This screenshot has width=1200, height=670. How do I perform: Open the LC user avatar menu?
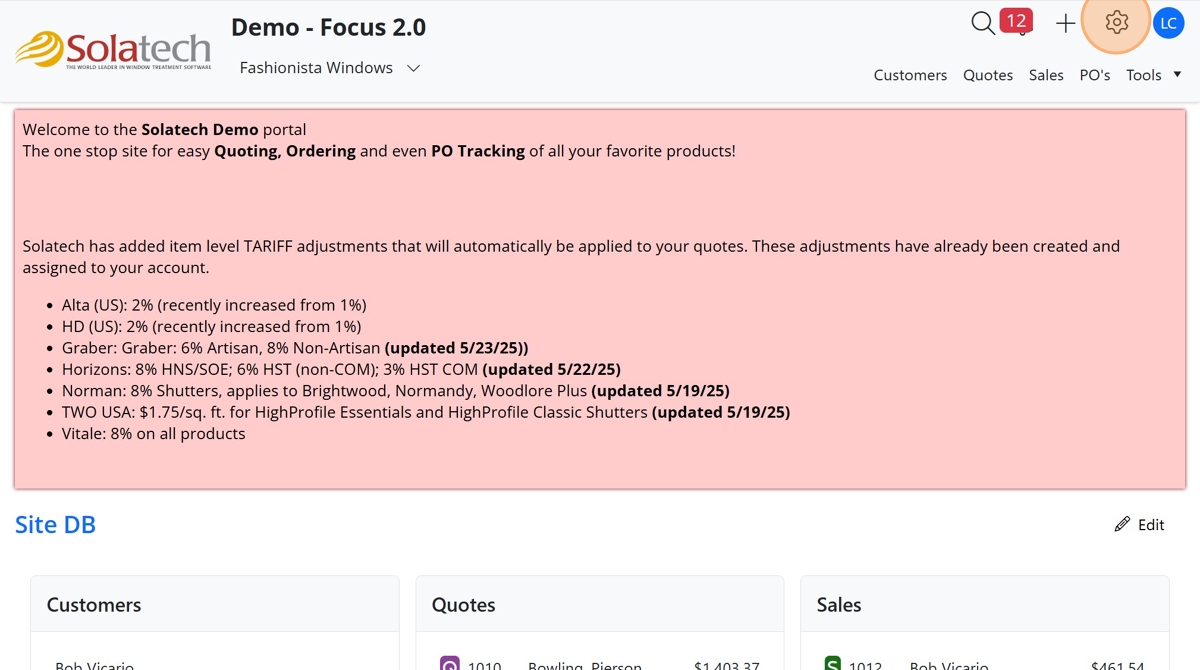[x=1168, y=23]
